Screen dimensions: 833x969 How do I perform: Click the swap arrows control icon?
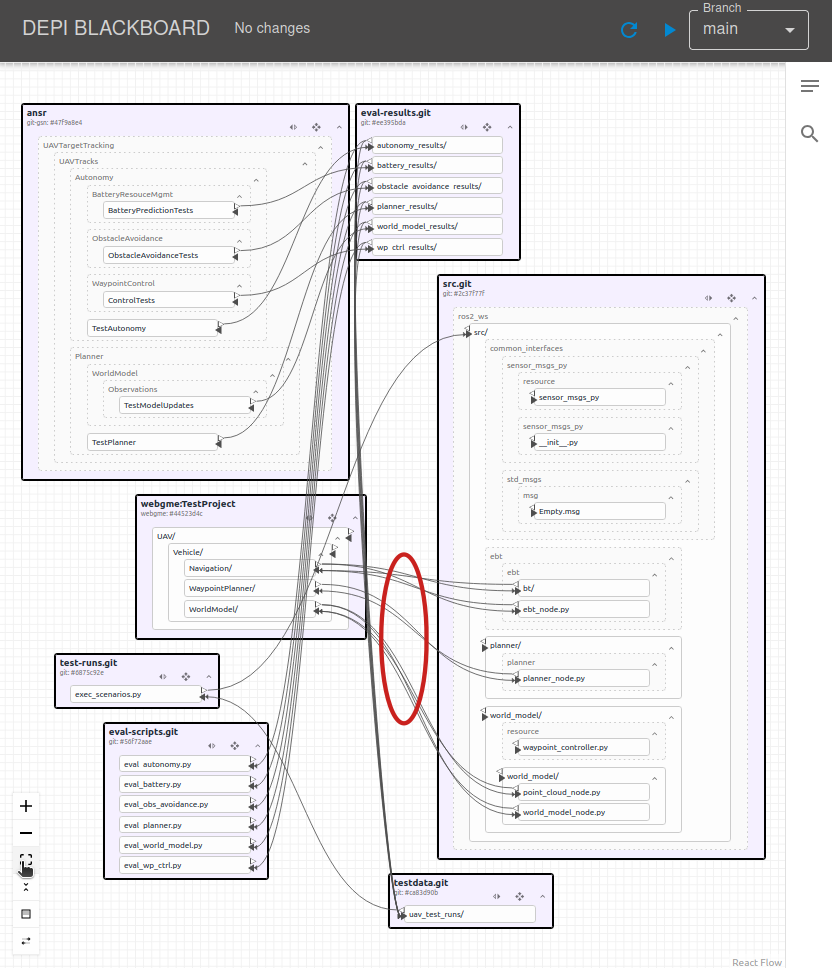(26, 941)
